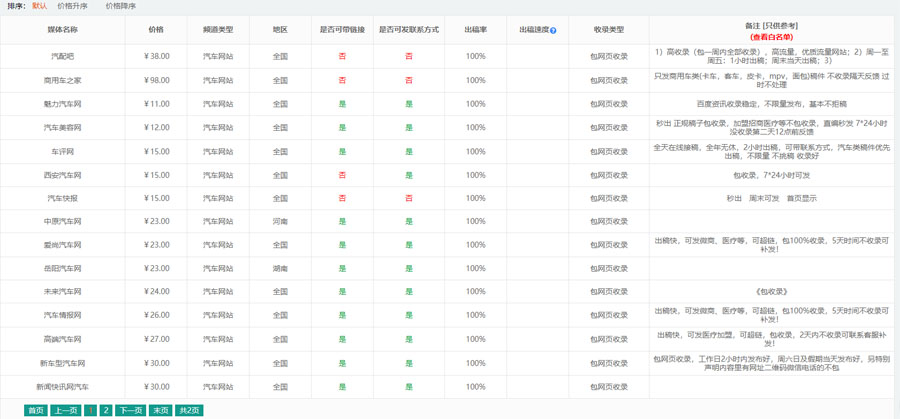Sort by 价格降序 descending price

tap(120, 6)
